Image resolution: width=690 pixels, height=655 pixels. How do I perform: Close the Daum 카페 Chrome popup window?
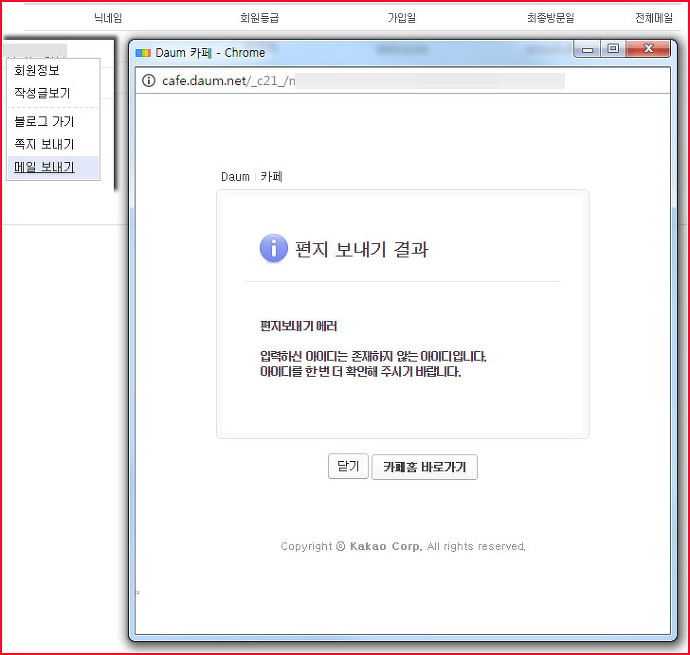[648, 49]
